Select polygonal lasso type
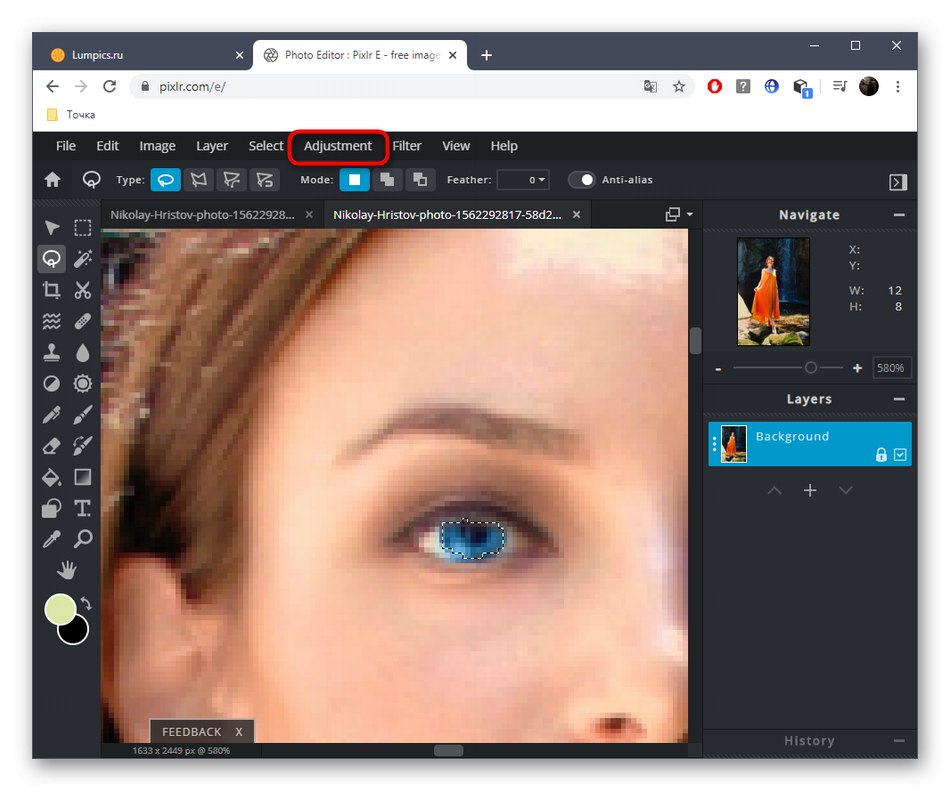 tap(198, 180)
